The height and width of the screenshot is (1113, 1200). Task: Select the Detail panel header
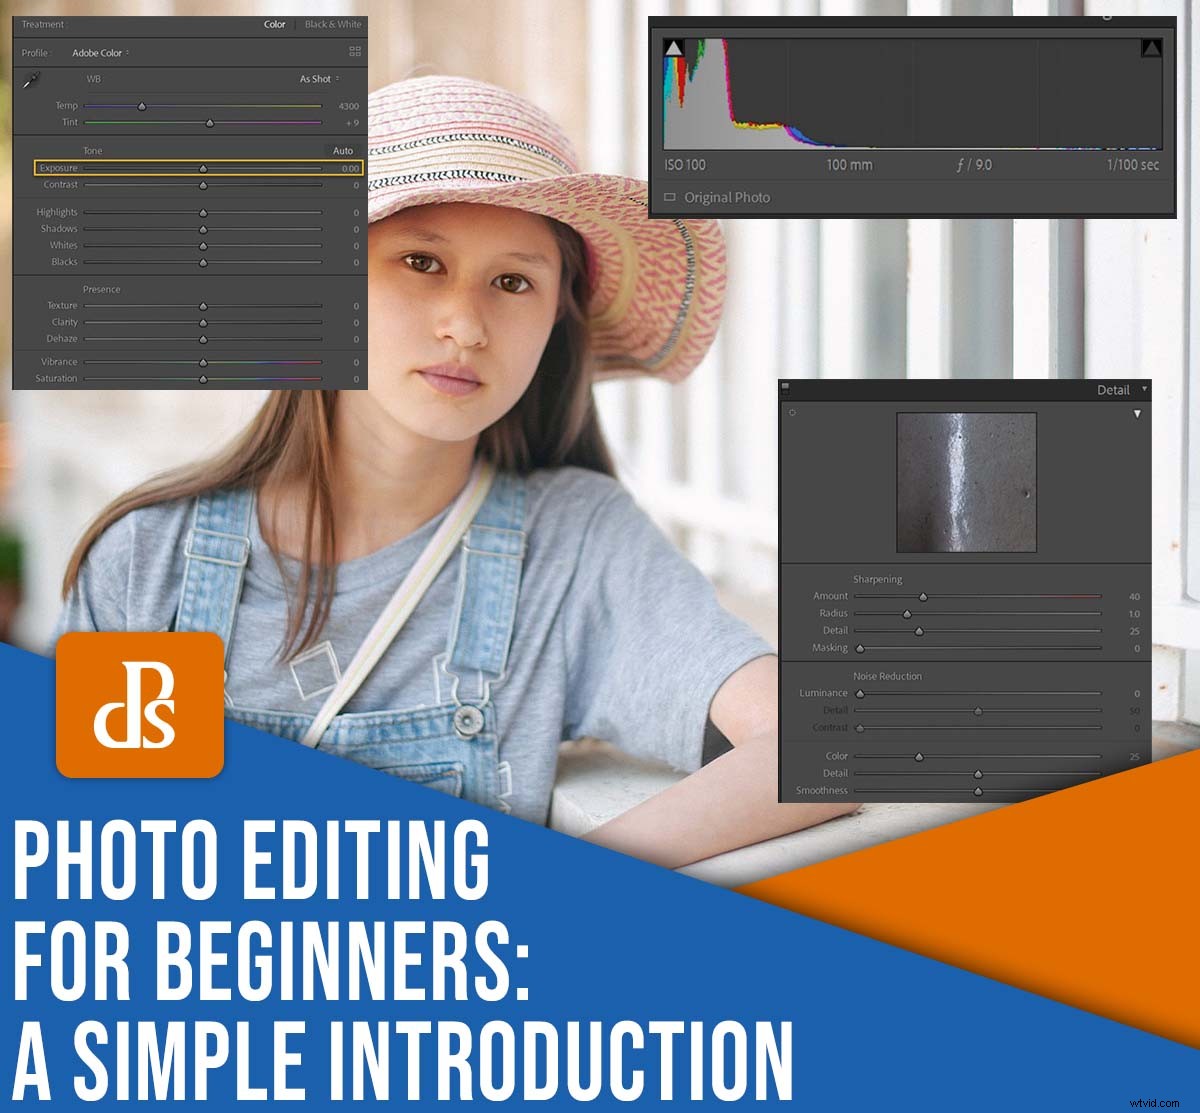[x=1115, y=389]
